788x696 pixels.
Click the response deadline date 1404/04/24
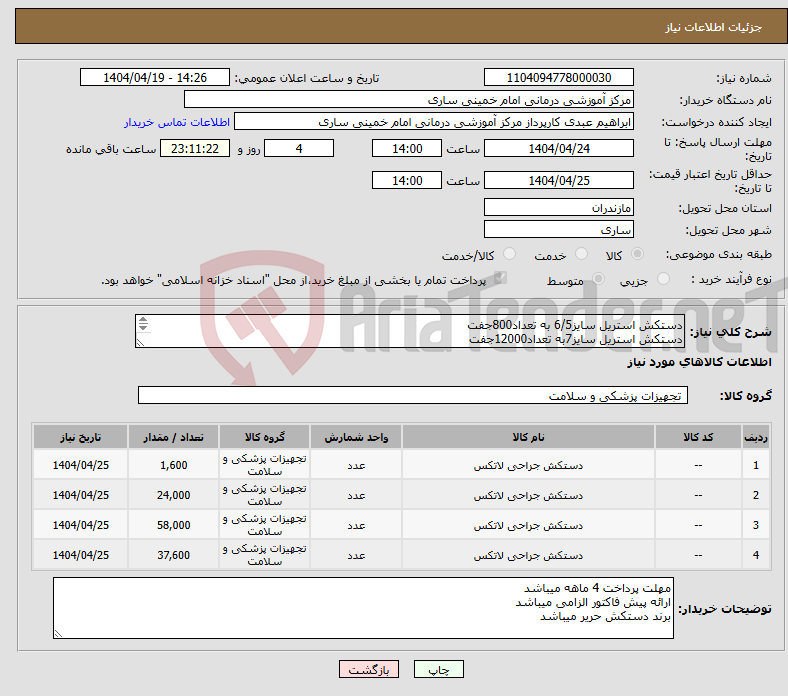[x=558, y=148]
